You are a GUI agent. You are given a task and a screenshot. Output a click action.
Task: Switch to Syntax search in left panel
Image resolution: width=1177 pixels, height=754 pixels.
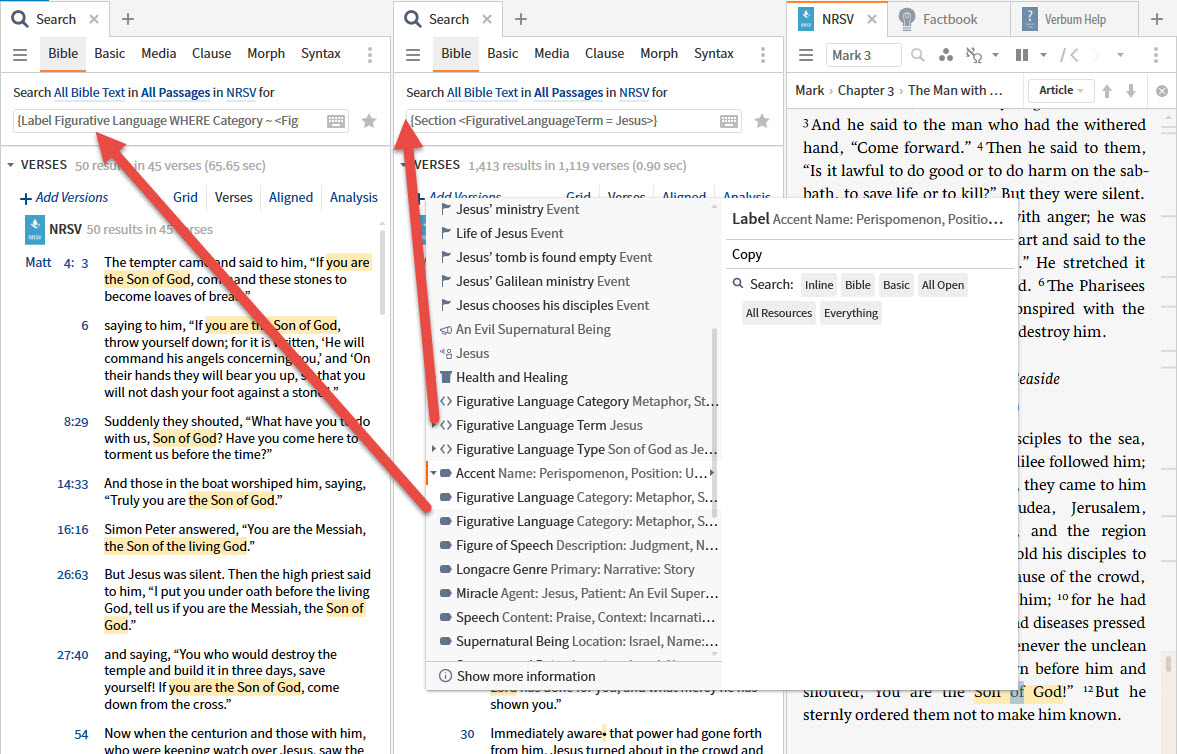(321, 53)
